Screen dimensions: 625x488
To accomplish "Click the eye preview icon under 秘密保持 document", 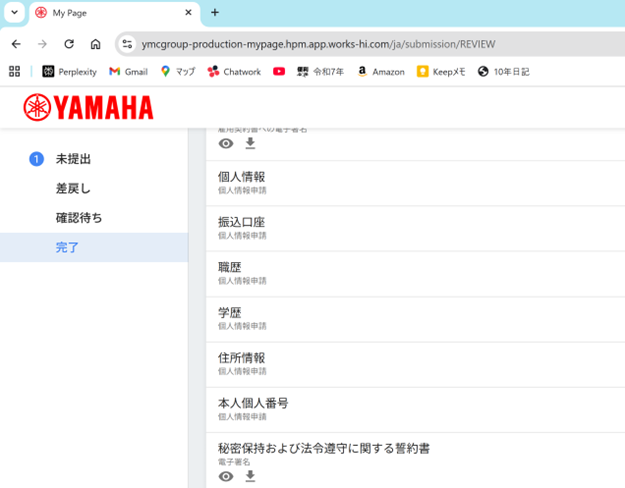I will tap(226, 477).
